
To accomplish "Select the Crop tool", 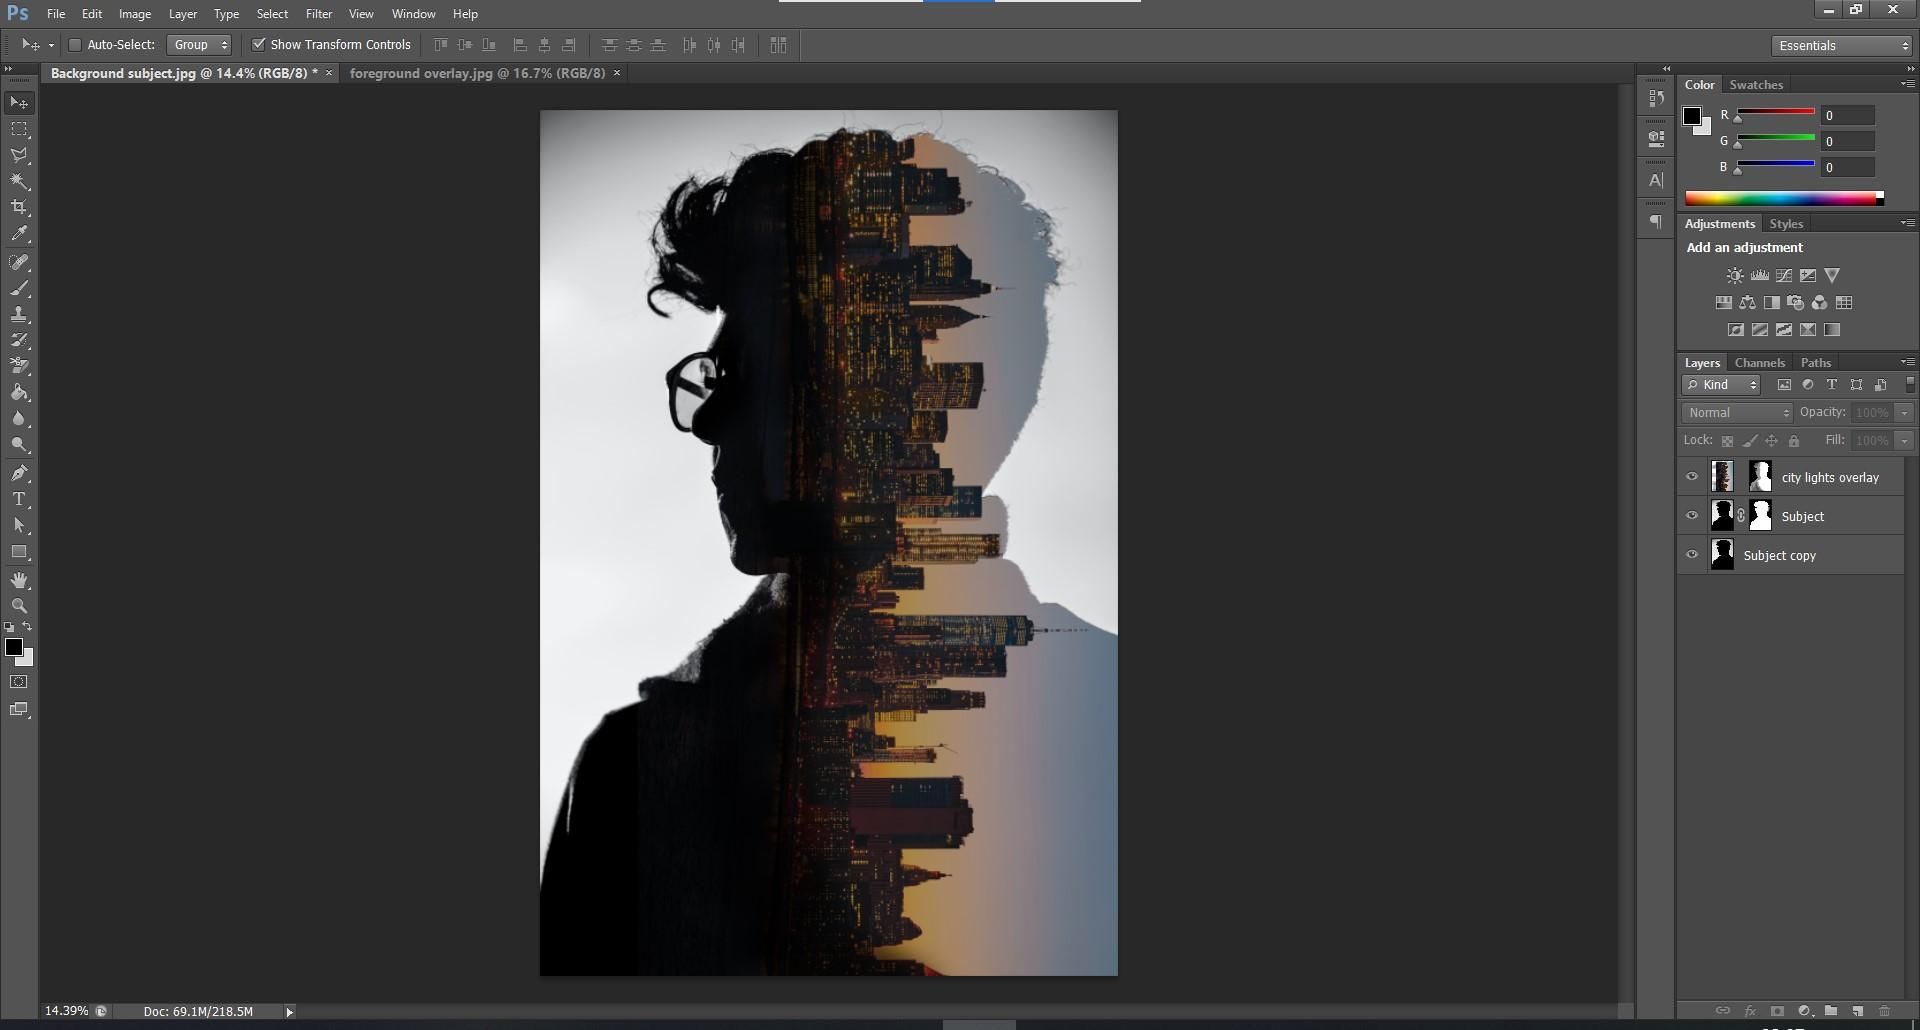I will tap(19, 207).
